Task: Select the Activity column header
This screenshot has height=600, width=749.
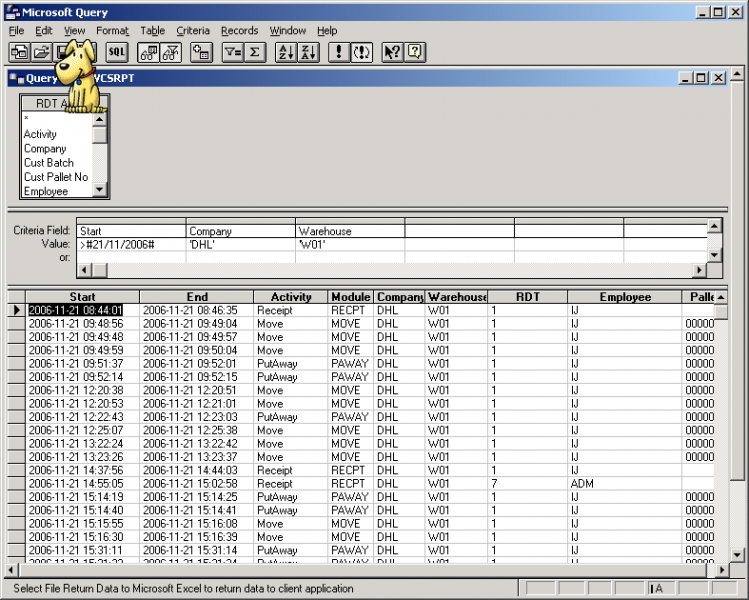Action: tap(291, 297)
